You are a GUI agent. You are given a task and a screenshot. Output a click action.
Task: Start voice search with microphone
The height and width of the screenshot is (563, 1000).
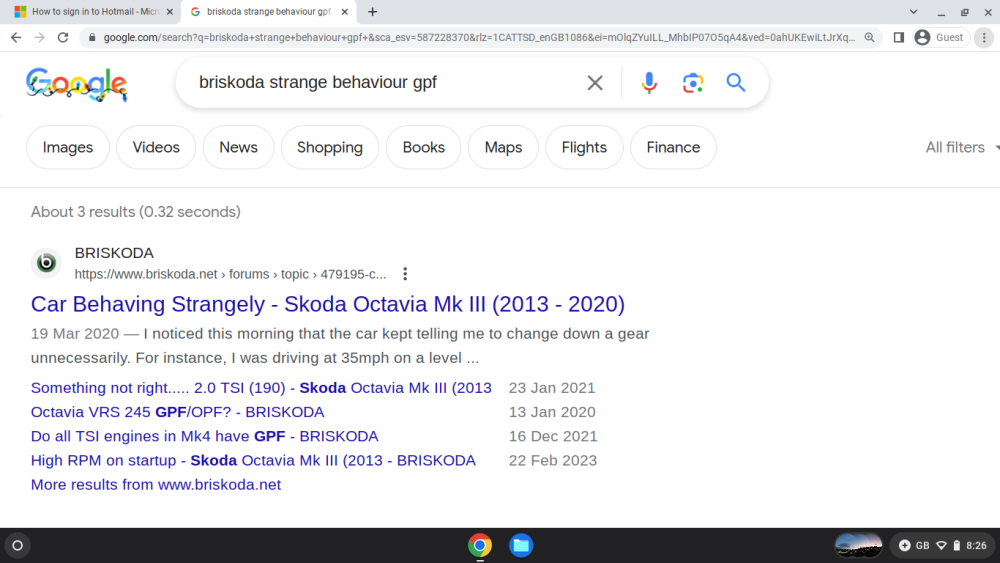(649, 82)
